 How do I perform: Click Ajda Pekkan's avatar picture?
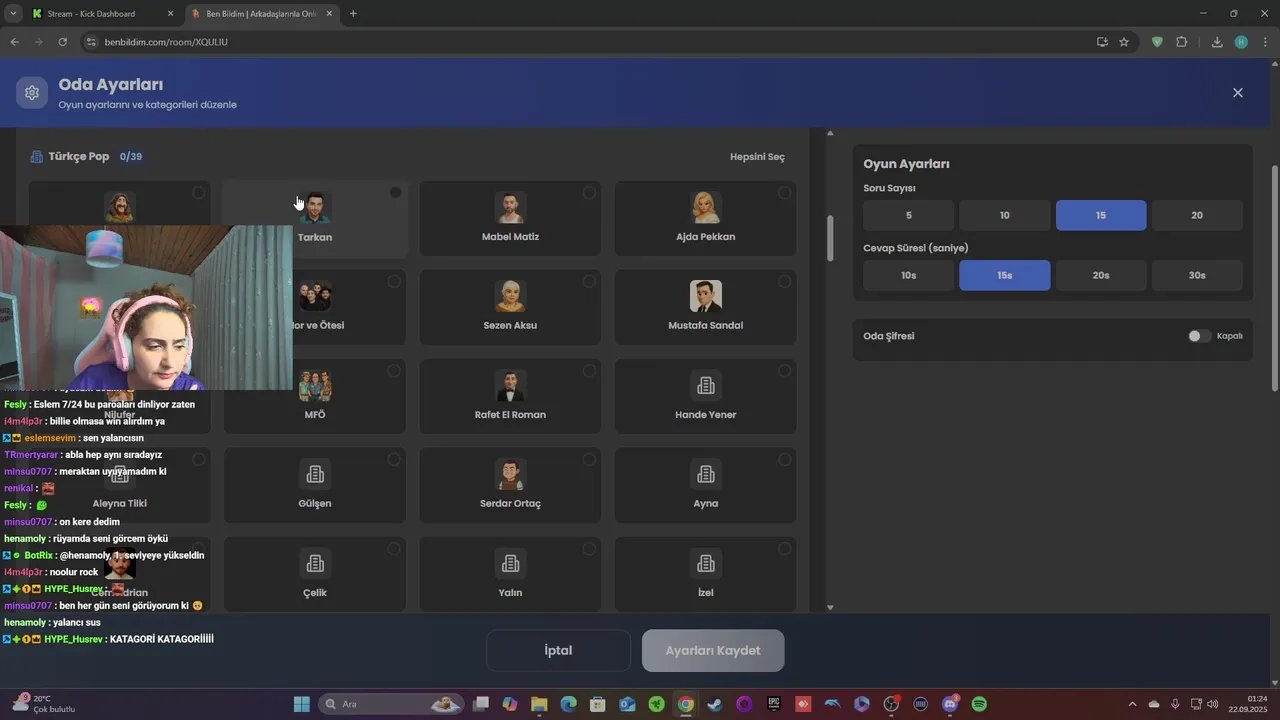pos(706,208)
